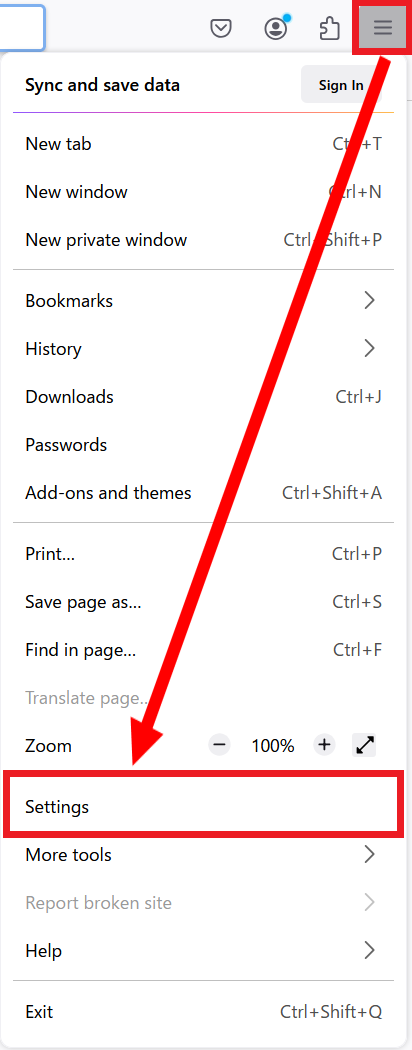Click the hamburger application menu button
This screenshot has width=412, height=1050.
click(383, 27)
